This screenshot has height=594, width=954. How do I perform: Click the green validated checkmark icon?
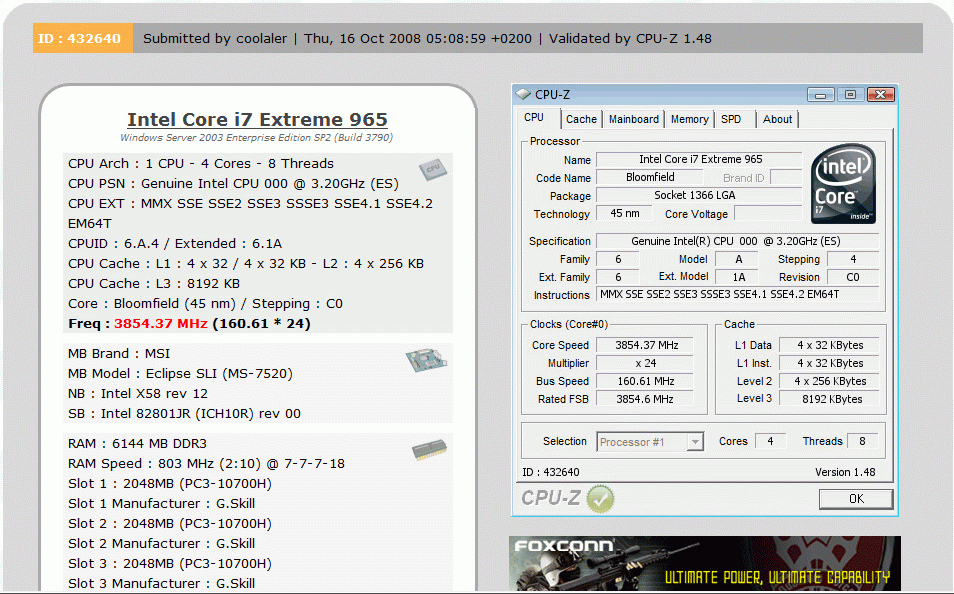coord(601,498)
